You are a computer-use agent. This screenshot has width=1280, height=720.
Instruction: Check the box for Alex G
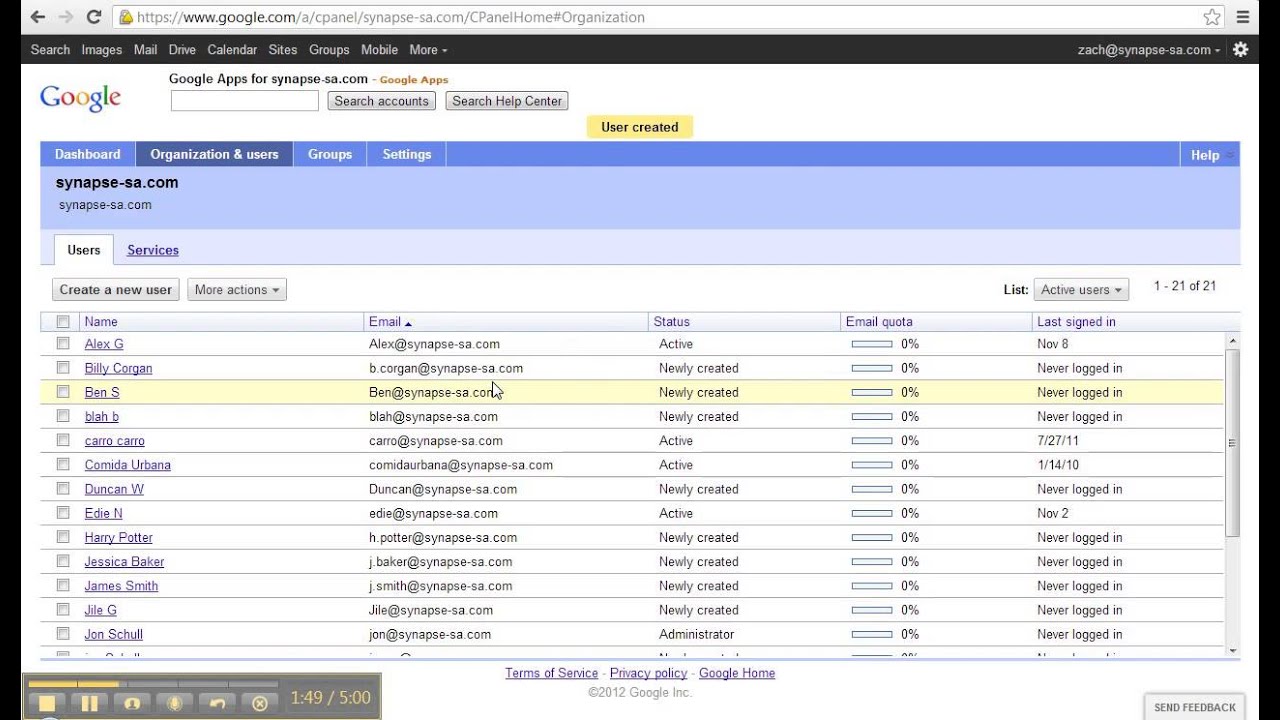pos(63,343)
